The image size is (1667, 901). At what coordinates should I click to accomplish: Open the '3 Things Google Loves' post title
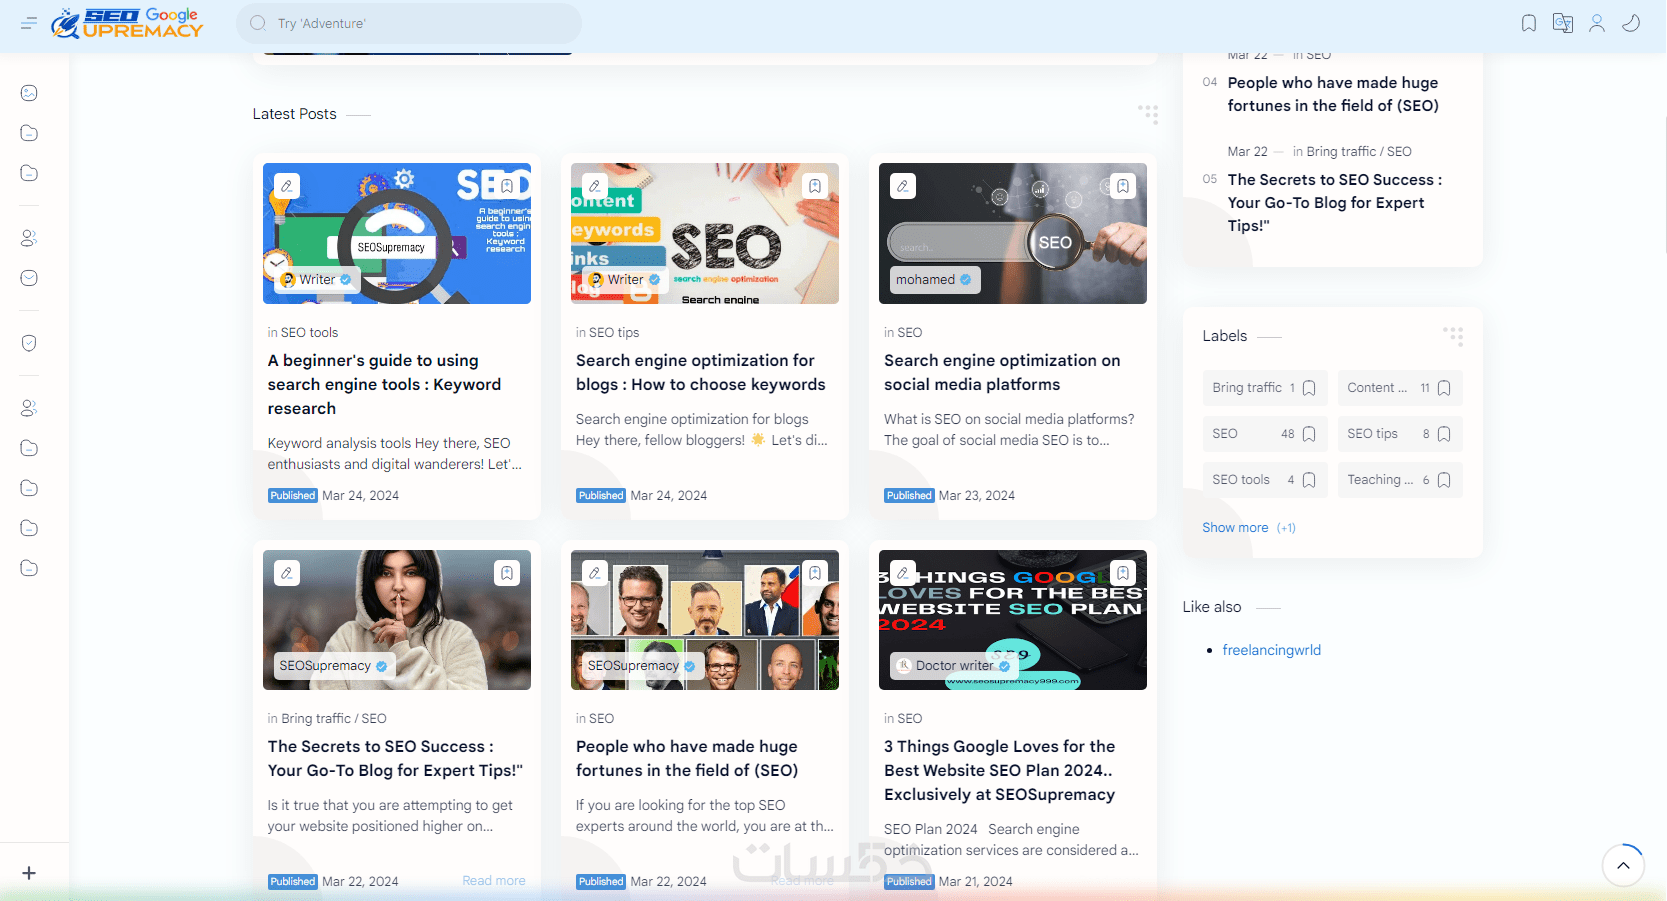coord(1000,770)
